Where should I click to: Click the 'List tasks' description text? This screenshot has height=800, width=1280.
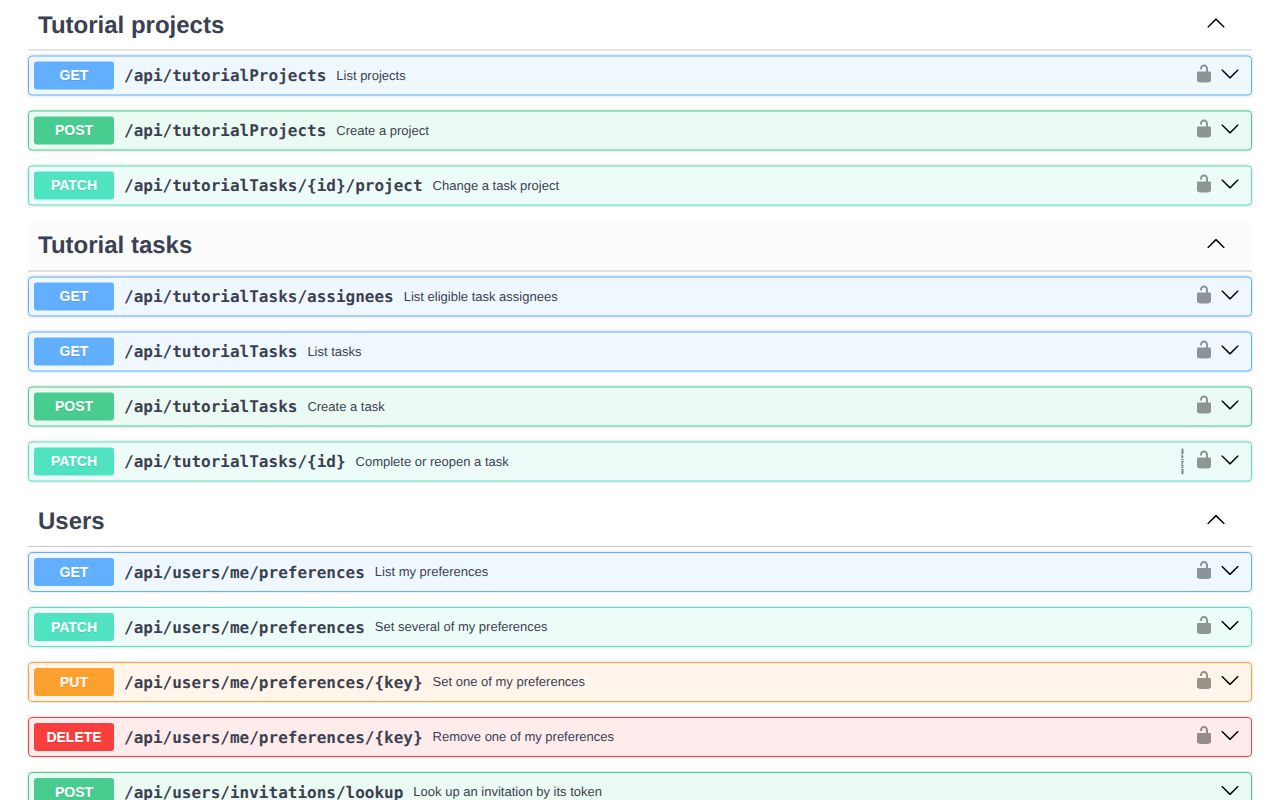tap(334, 352)
